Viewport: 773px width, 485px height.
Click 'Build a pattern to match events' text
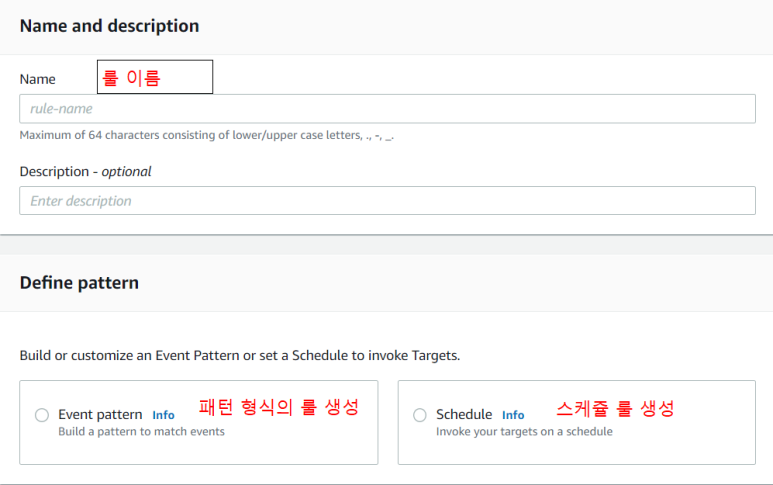pos(141,432)
